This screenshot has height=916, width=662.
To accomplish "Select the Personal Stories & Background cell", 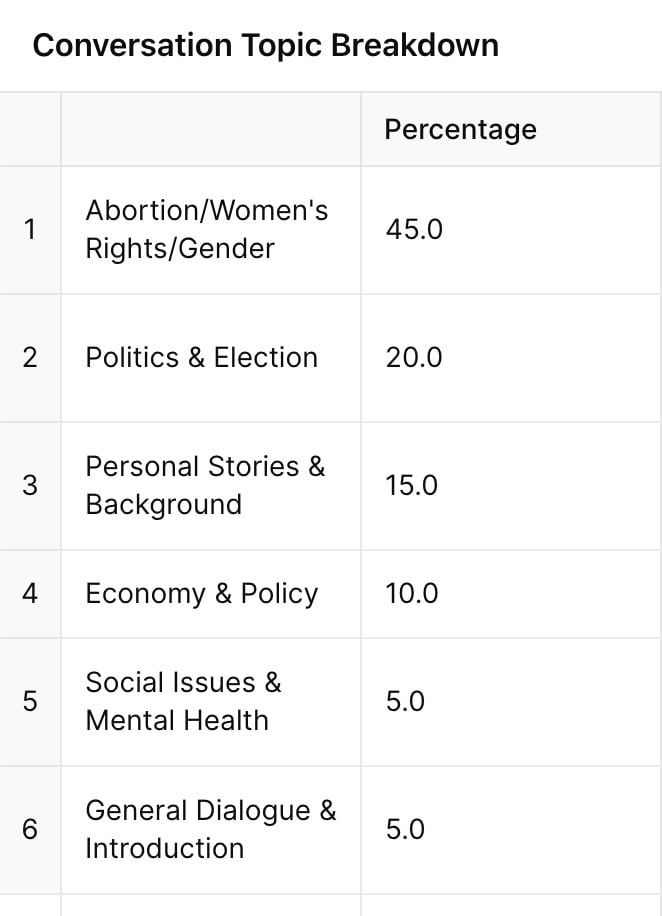I will [x=205, y=485].
